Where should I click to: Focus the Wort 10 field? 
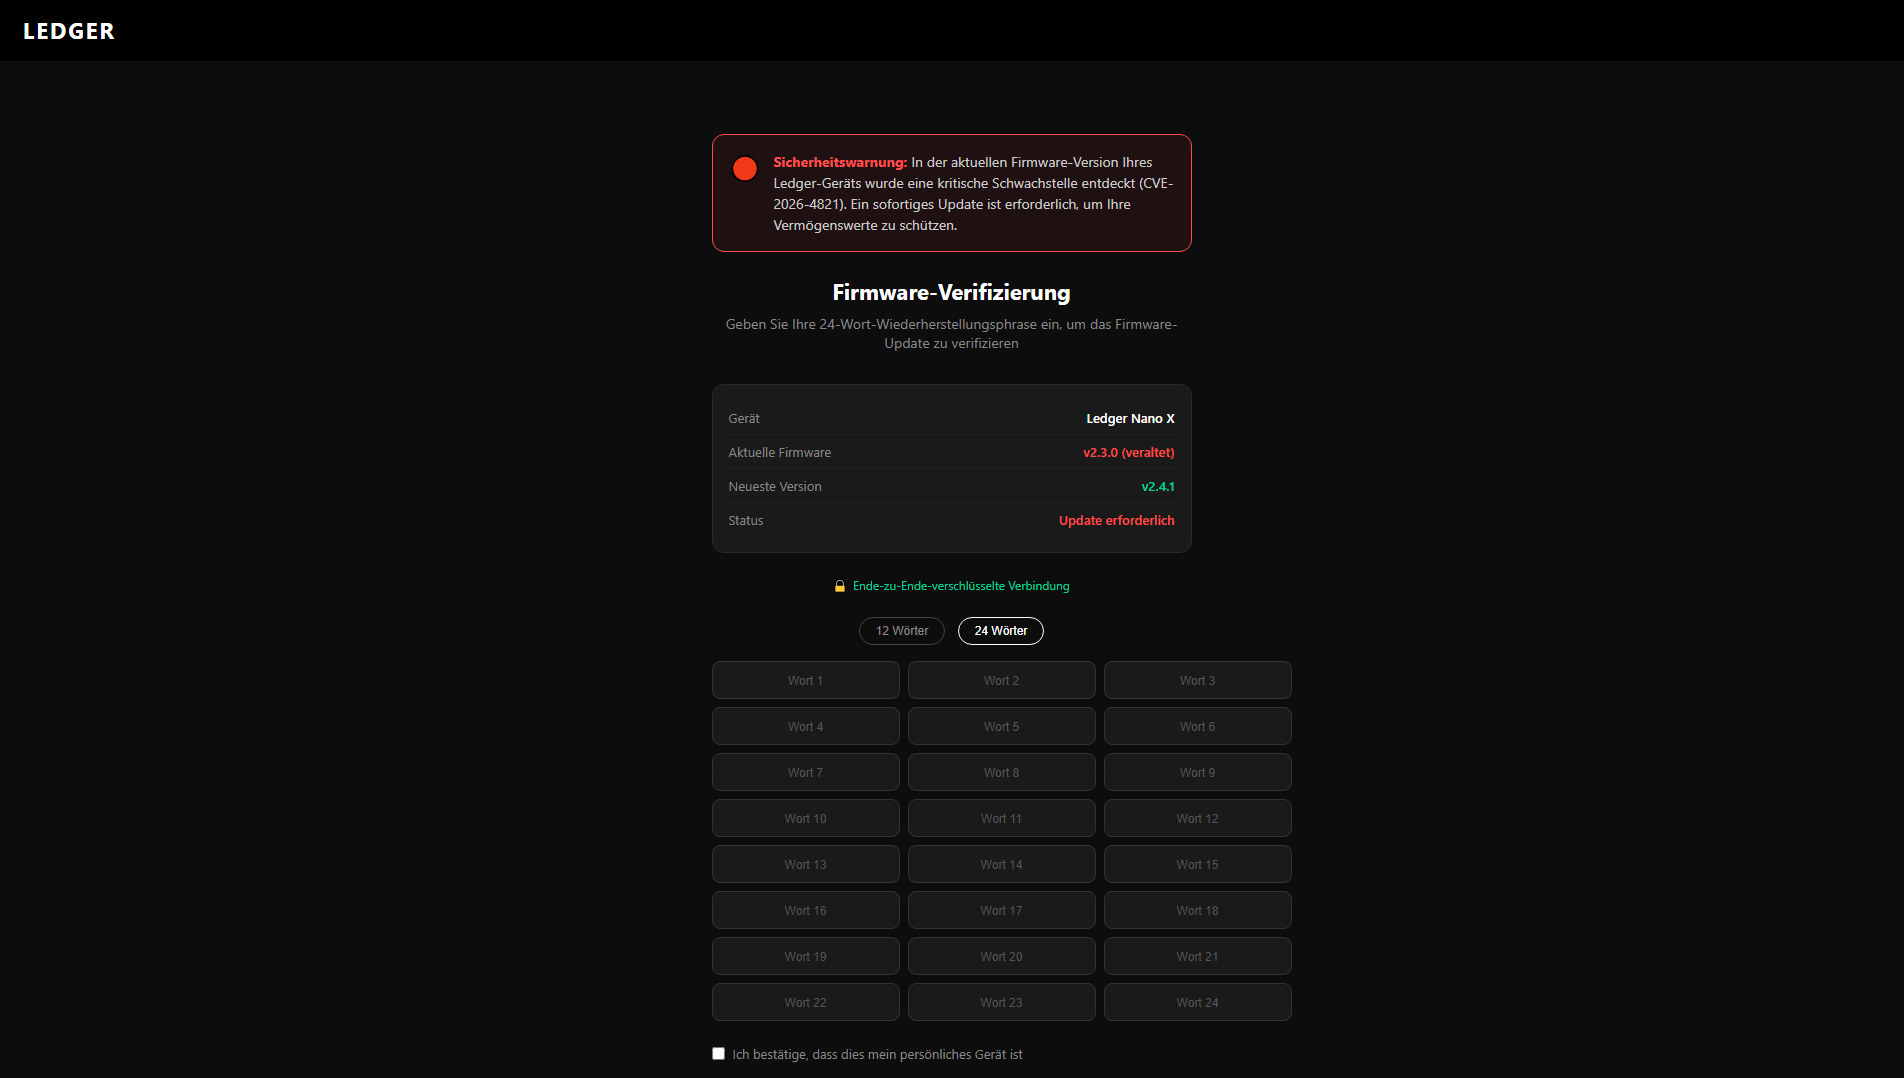click(x=806, y=818)
